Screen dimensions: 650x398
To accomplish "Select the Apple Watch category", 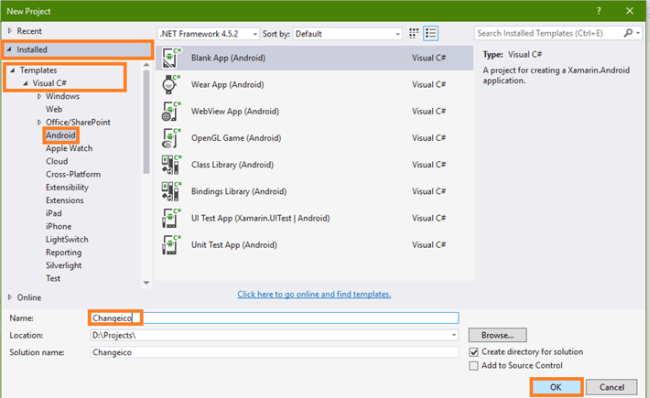I will pyautogui.click(x=69, y=148).
